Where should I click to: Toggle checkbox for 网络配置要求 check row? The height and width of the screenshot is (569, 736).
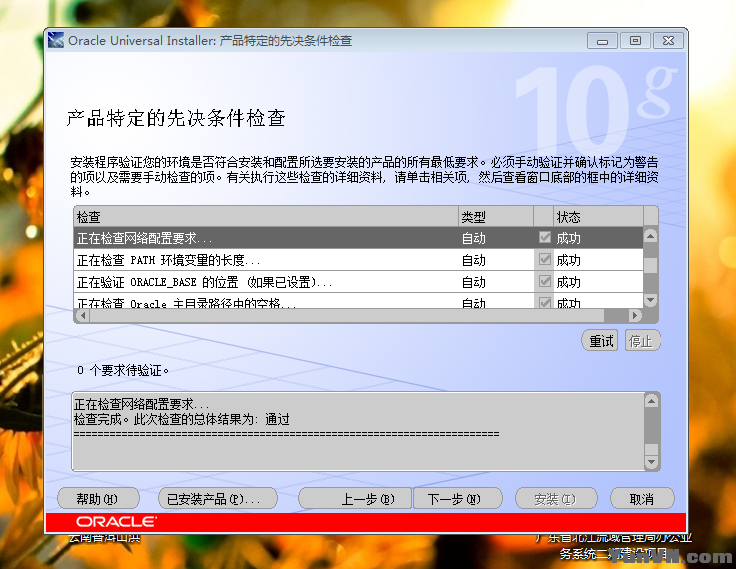point(544,238)
